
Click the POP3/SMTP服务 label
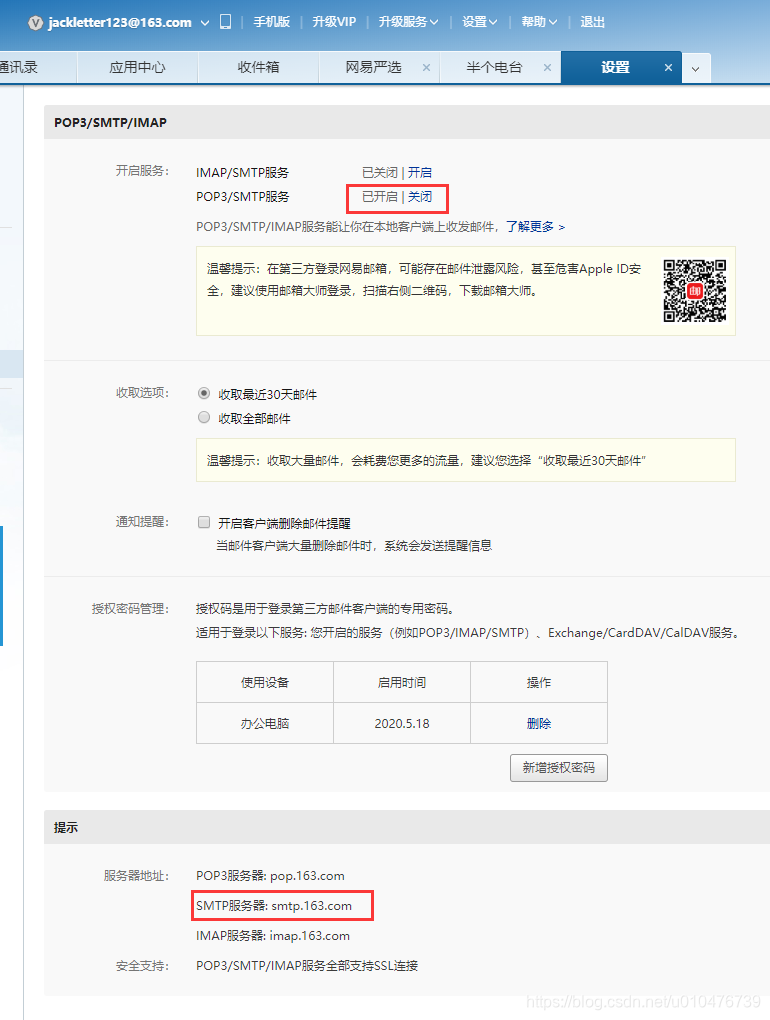tap(243, 196)
